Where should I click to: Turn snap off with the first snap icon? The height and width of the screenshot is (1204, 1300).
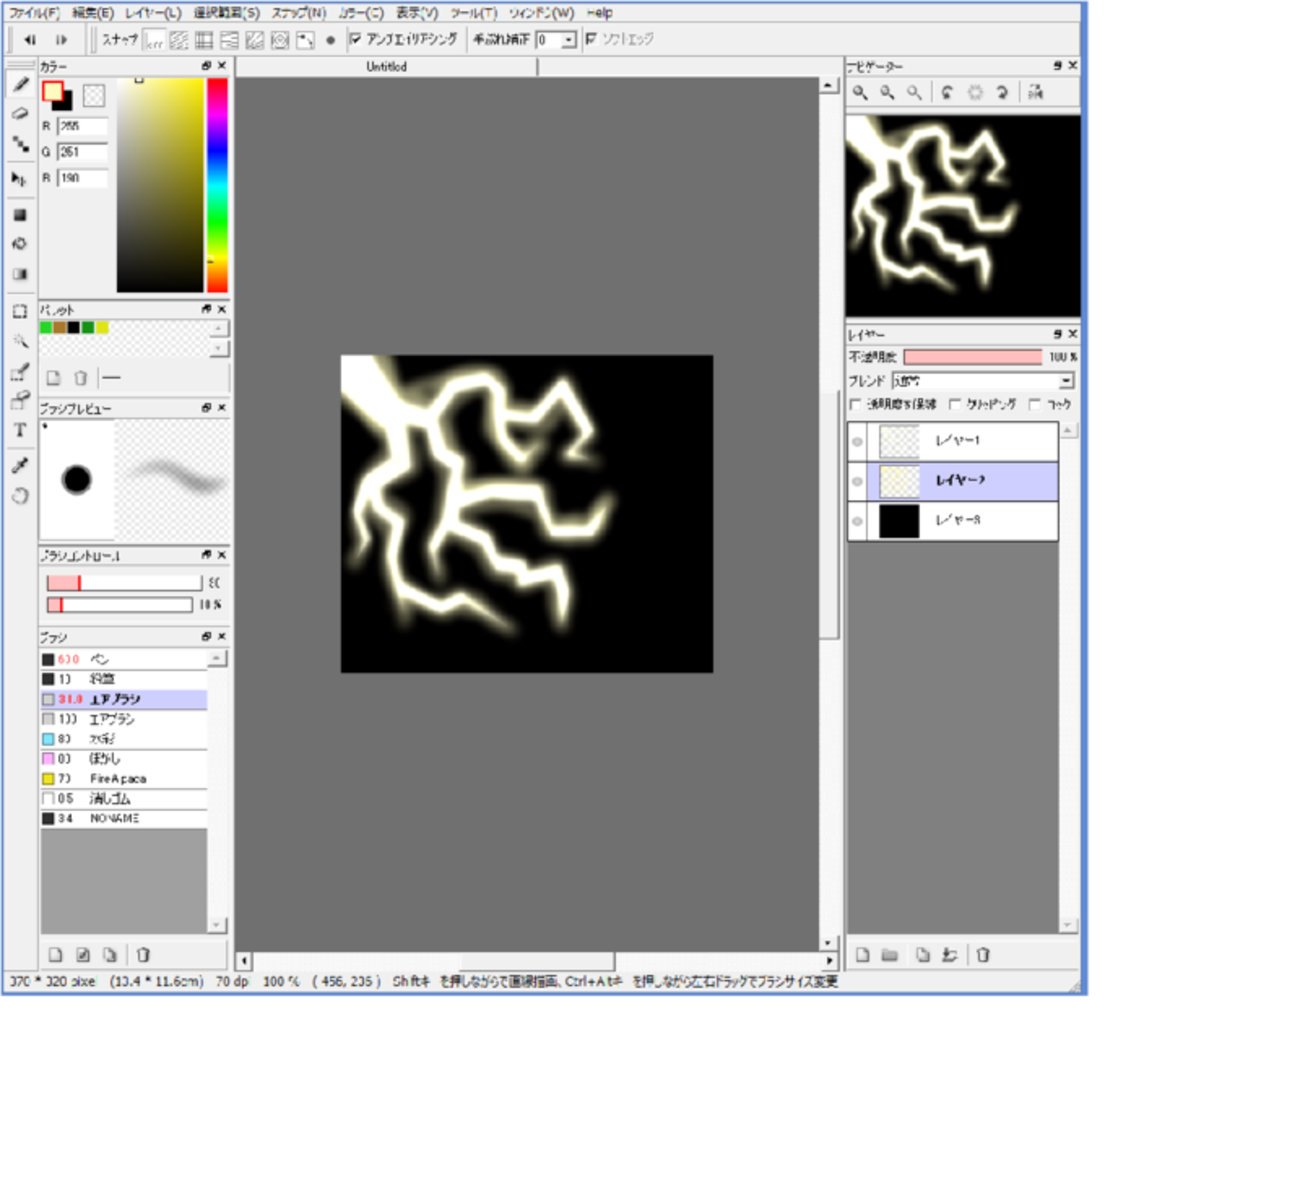(154, 40)
